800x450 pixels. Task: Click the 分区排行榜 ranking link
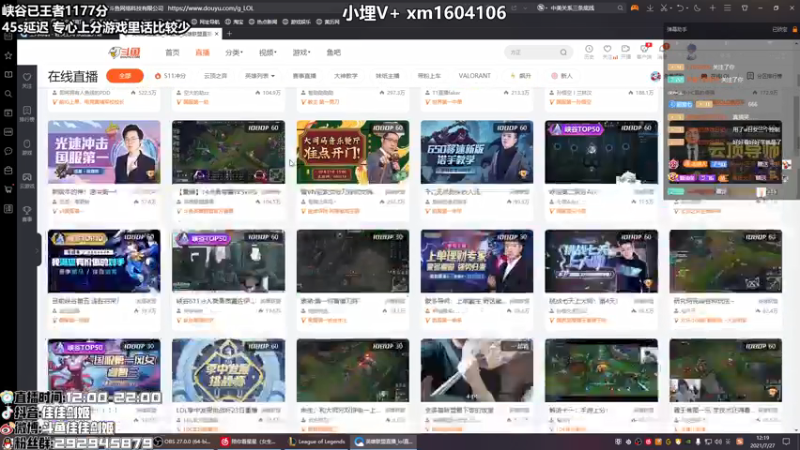[x=764, y=76]
